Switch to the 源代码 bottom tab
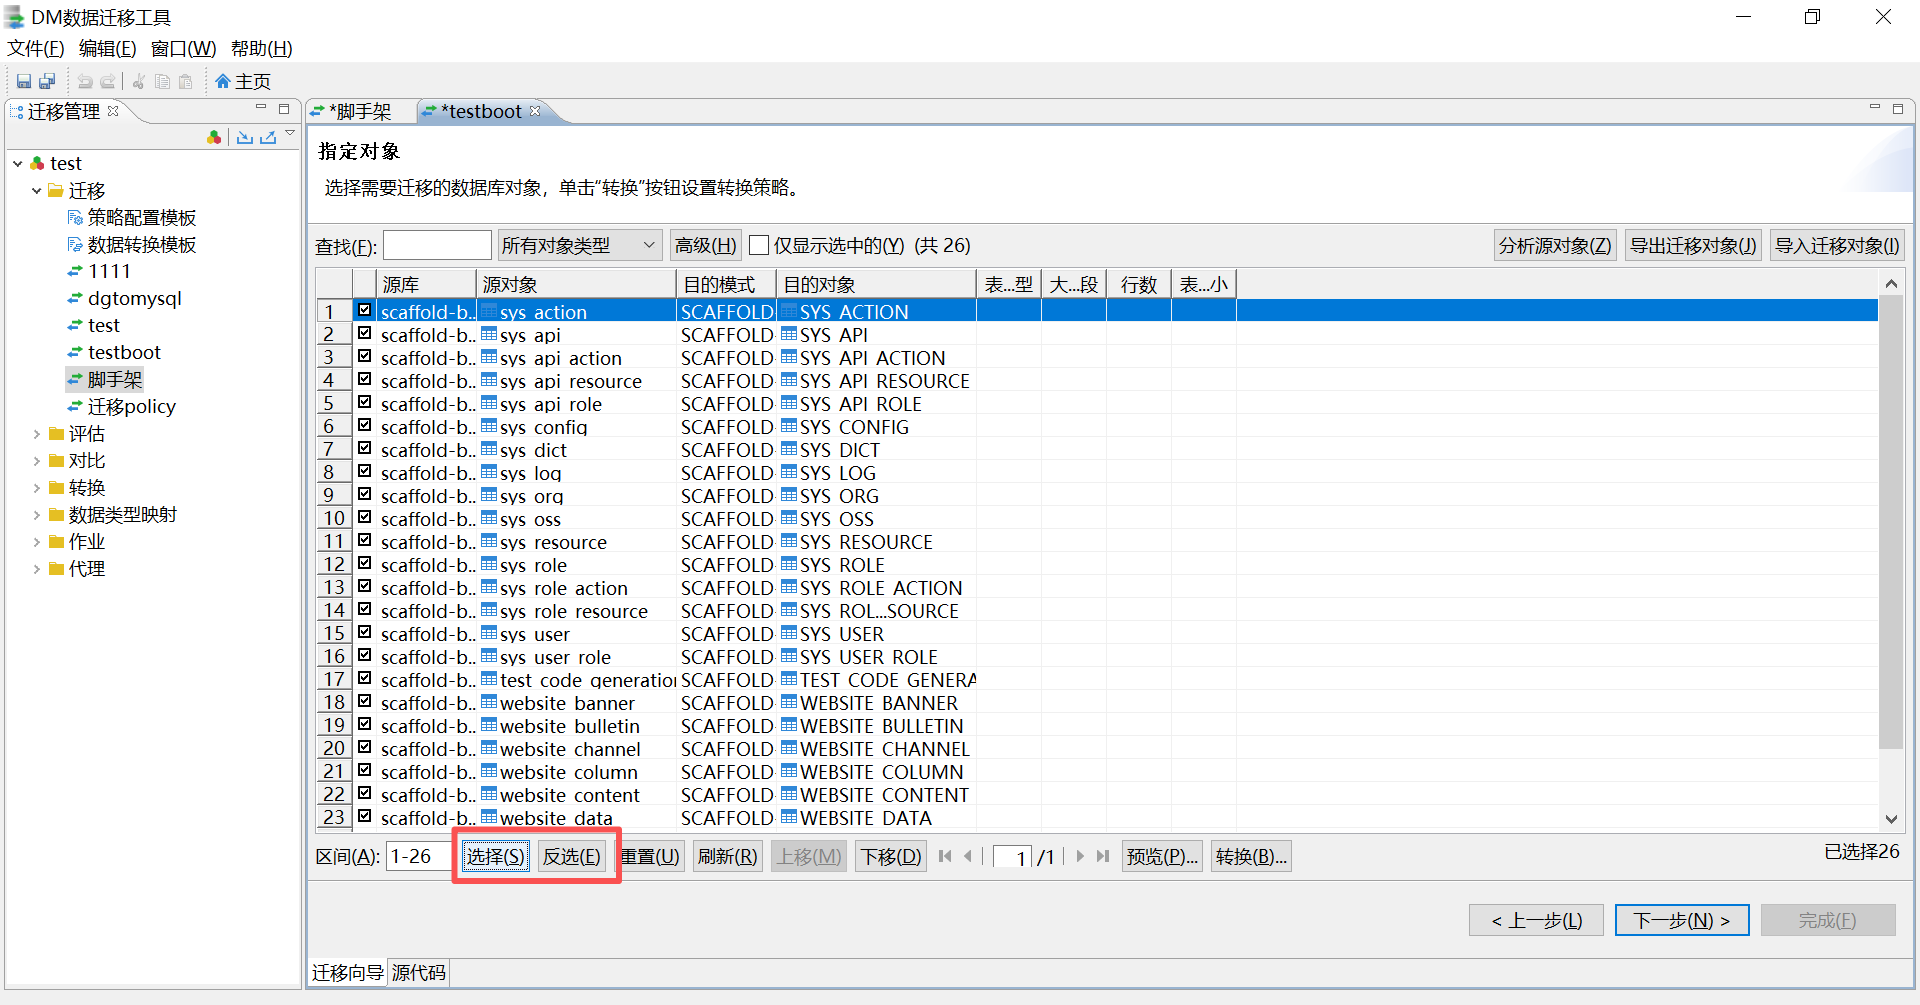 [418, 972]
